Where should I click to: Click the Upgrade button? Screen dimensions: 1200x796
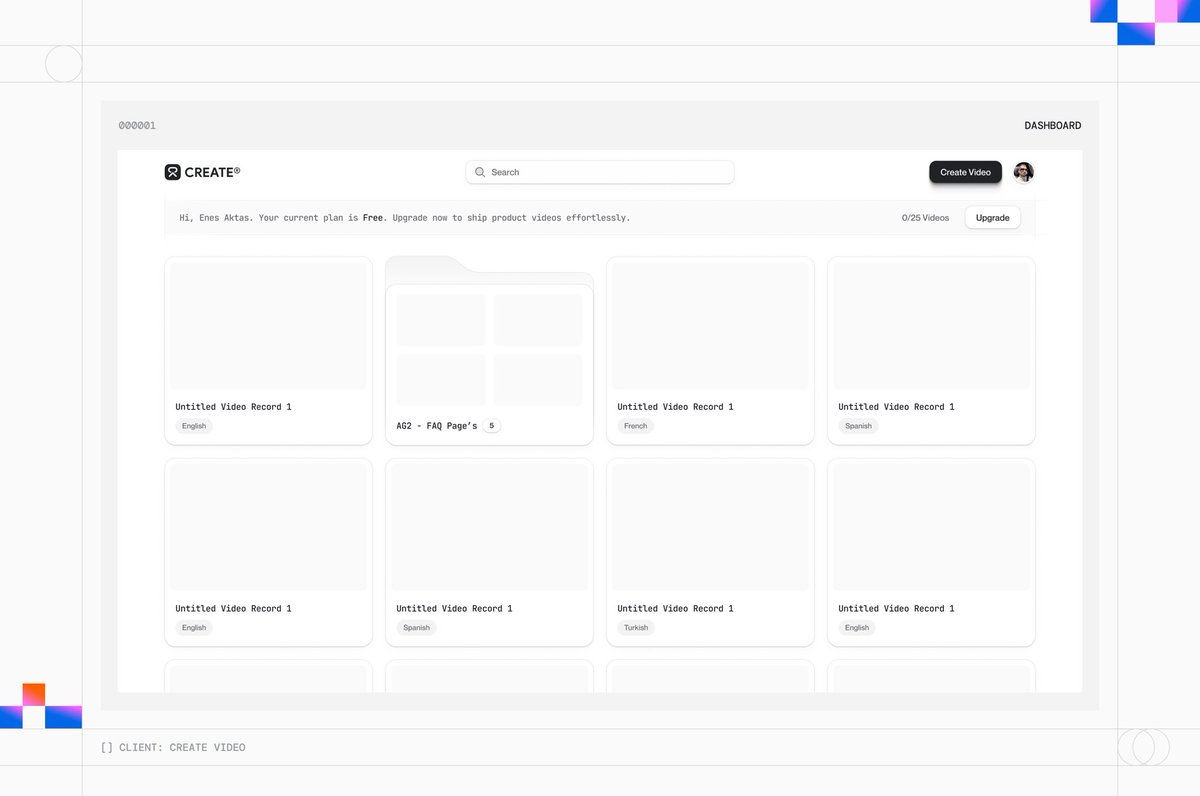pos(992,217)
